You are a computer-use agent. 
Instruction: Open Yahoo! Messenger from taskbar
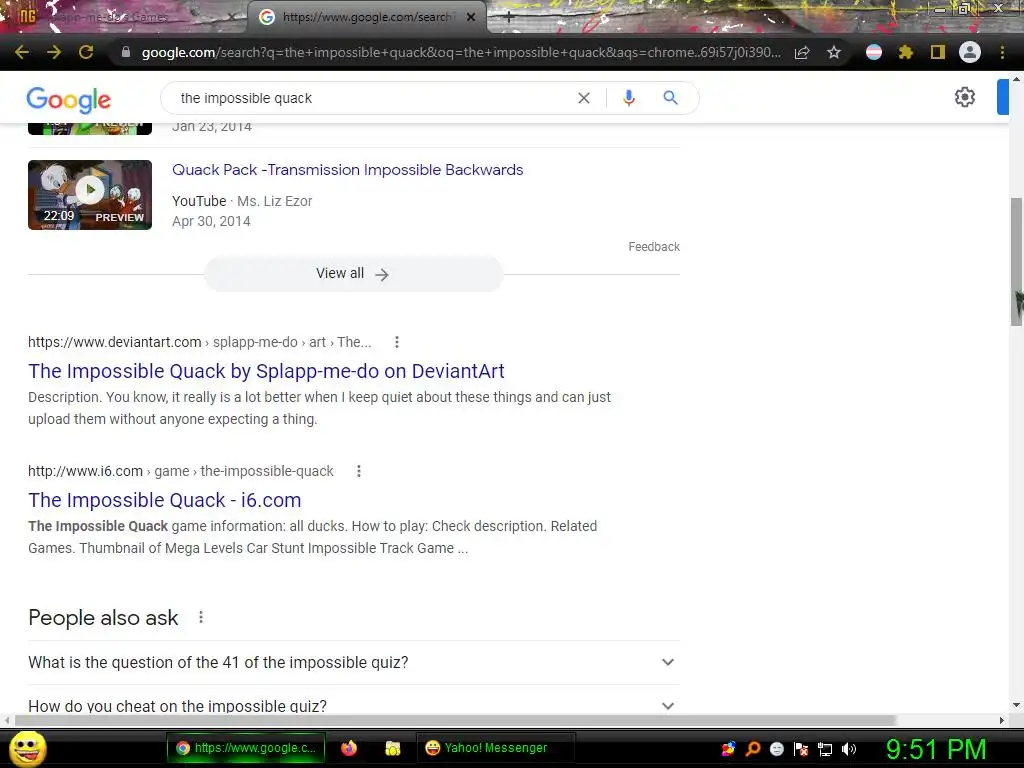click(x=495, y=748)
